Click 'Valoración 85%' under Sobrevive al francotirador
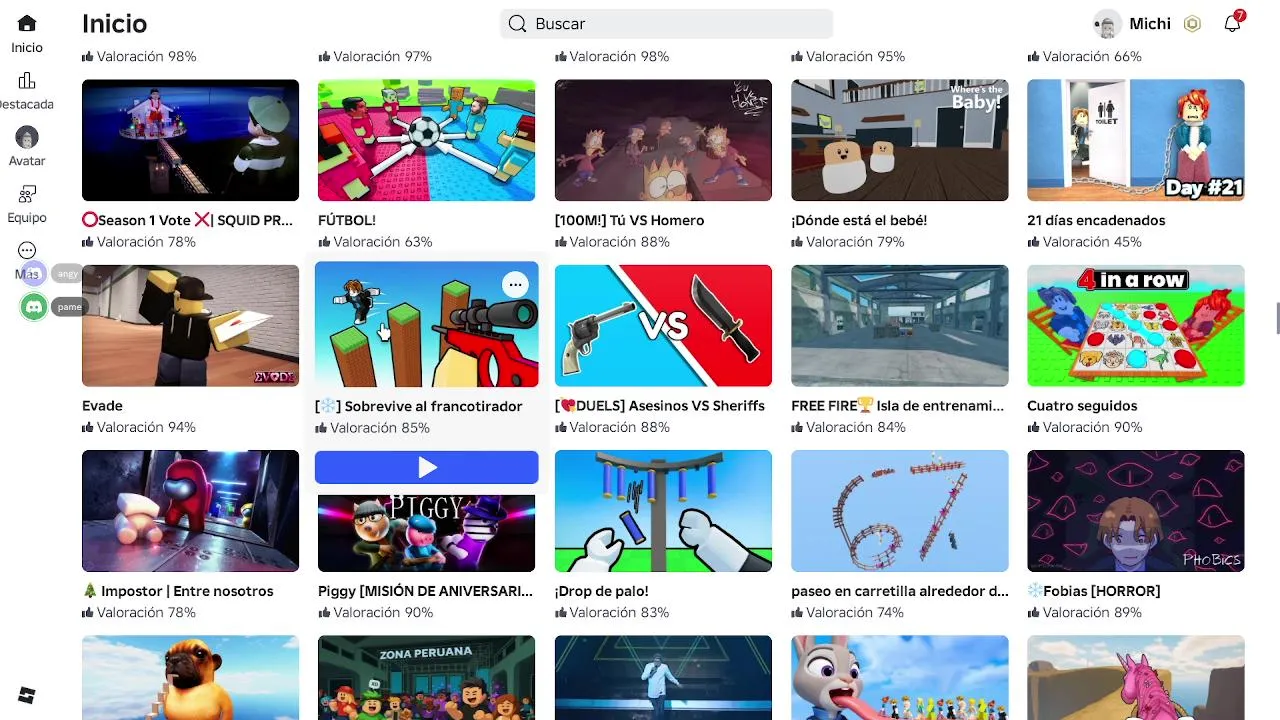This screenshot has height=720, width=1280. [x=372, y=428]
